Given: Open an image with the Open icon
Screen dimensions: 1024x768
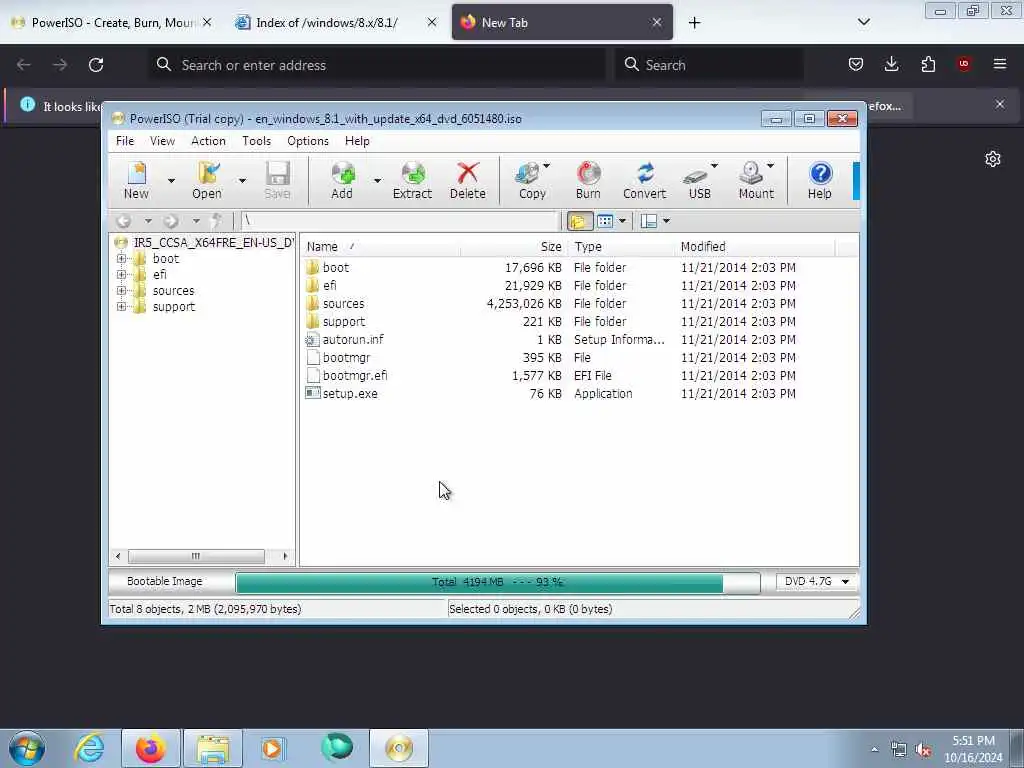Looking at the screenshot, I should click(207, 180).
